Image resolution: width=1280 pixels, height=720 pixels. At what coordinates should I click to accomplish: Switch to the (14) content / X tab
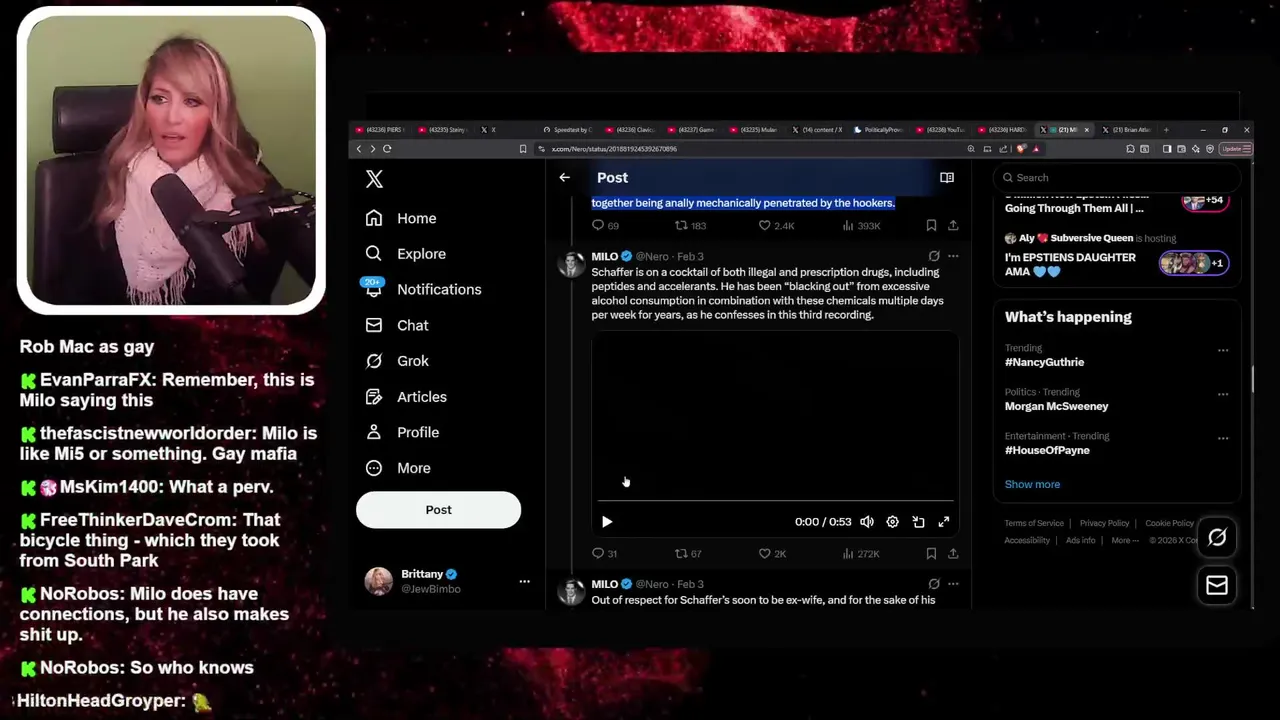tap(817, 130)
